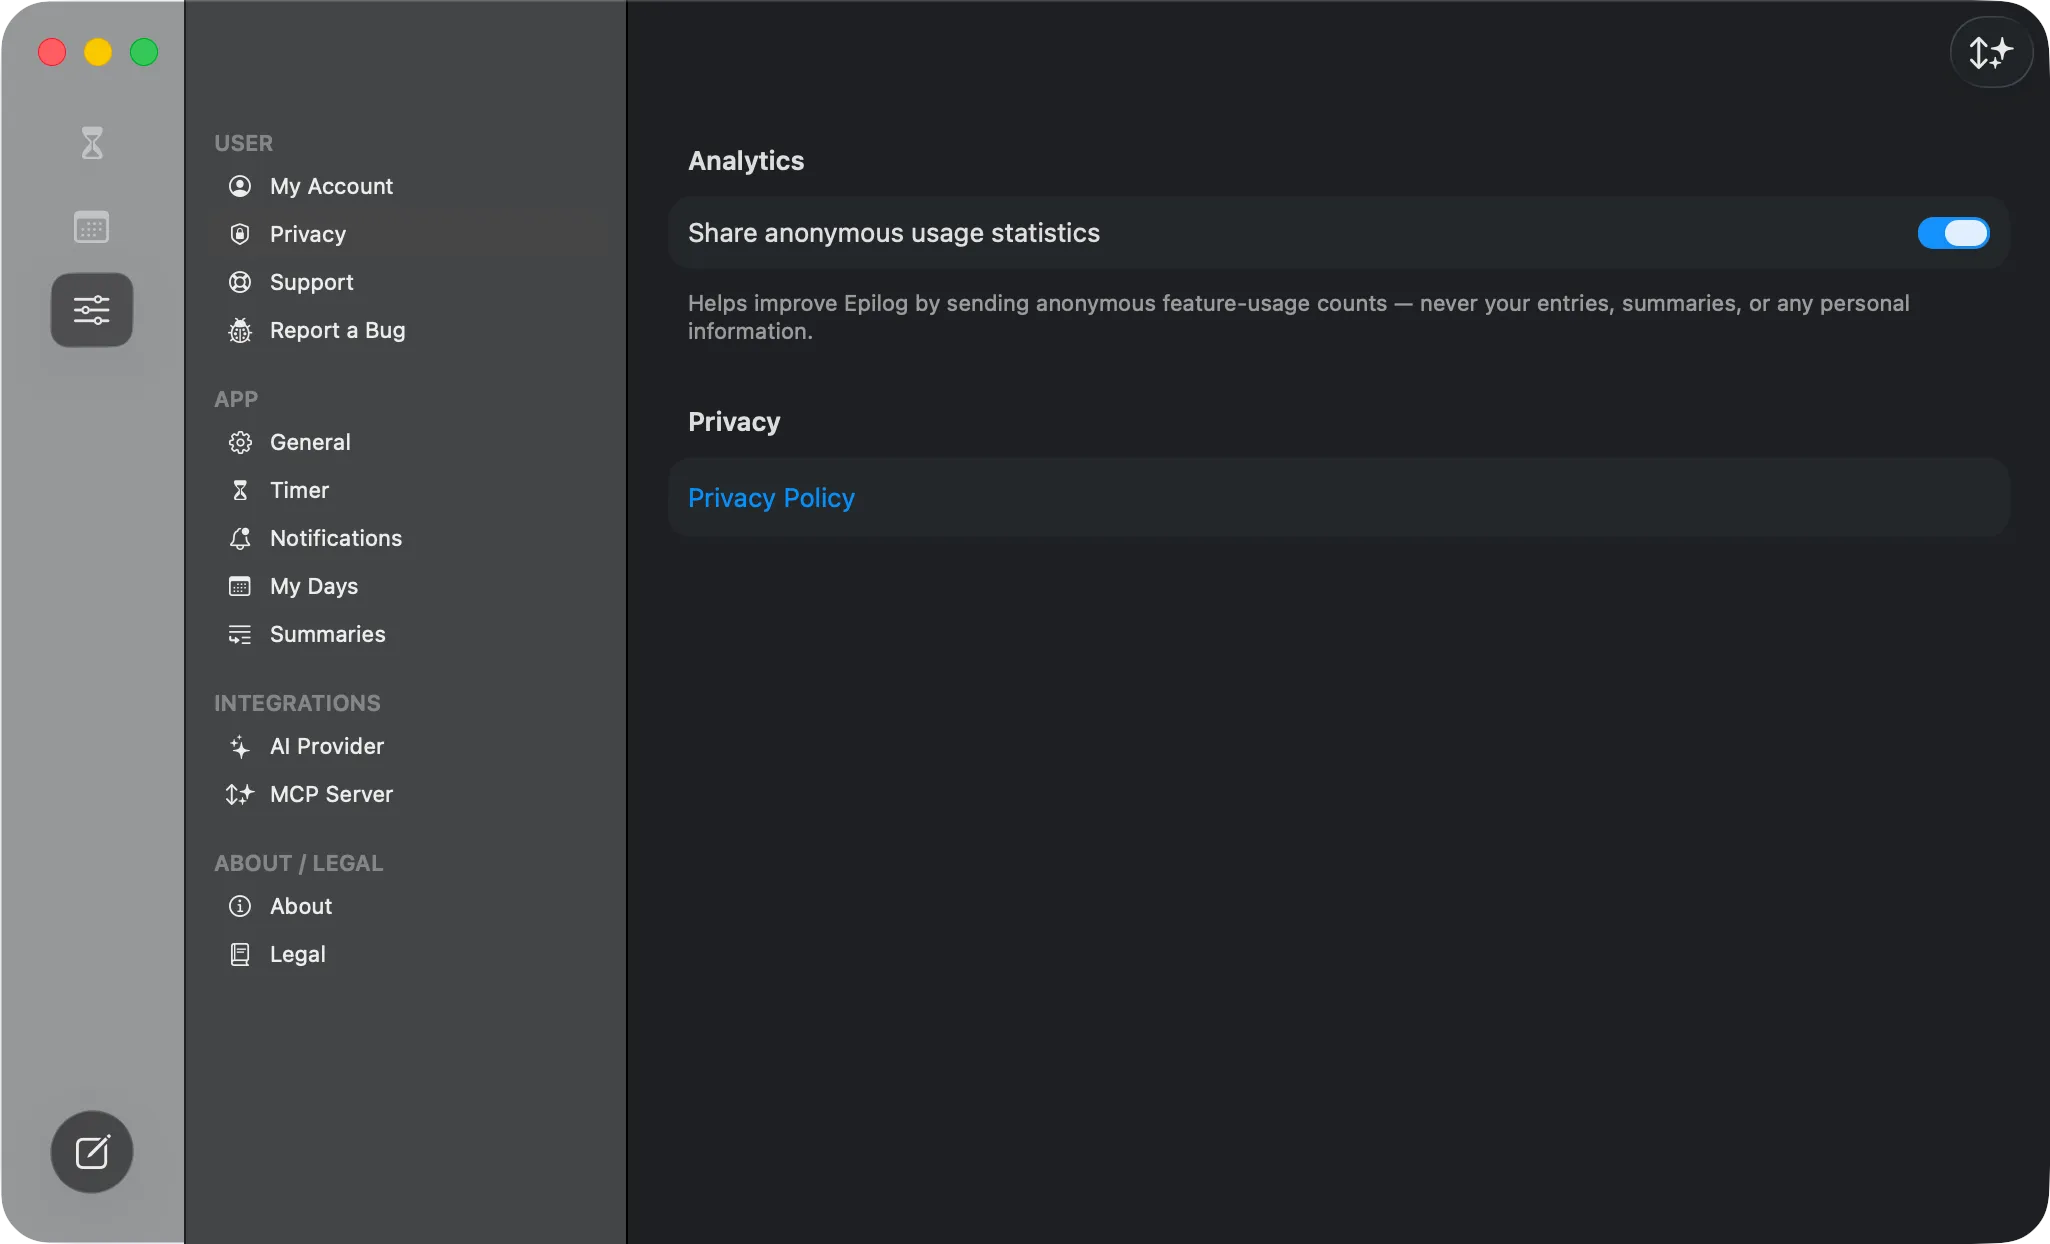Click the compose new entry button

92,1152
